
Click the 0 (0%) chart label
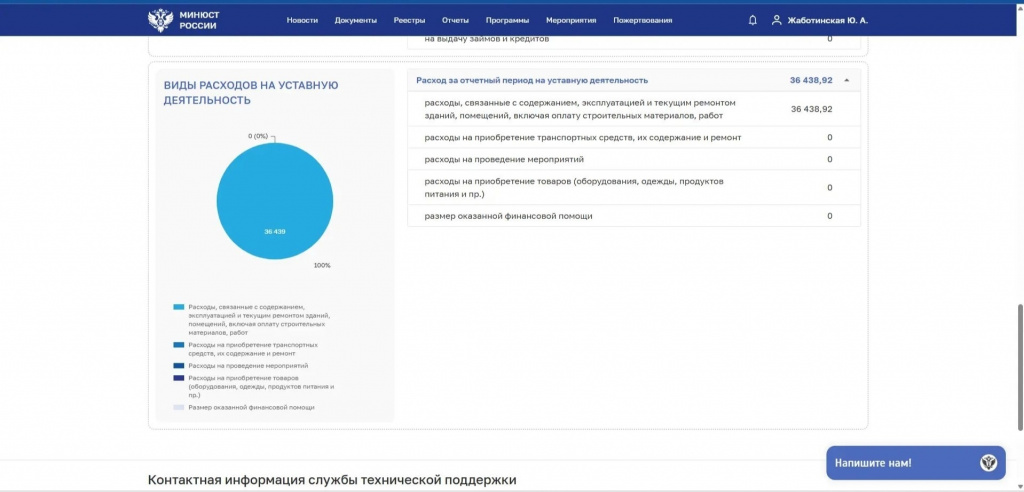258,136
